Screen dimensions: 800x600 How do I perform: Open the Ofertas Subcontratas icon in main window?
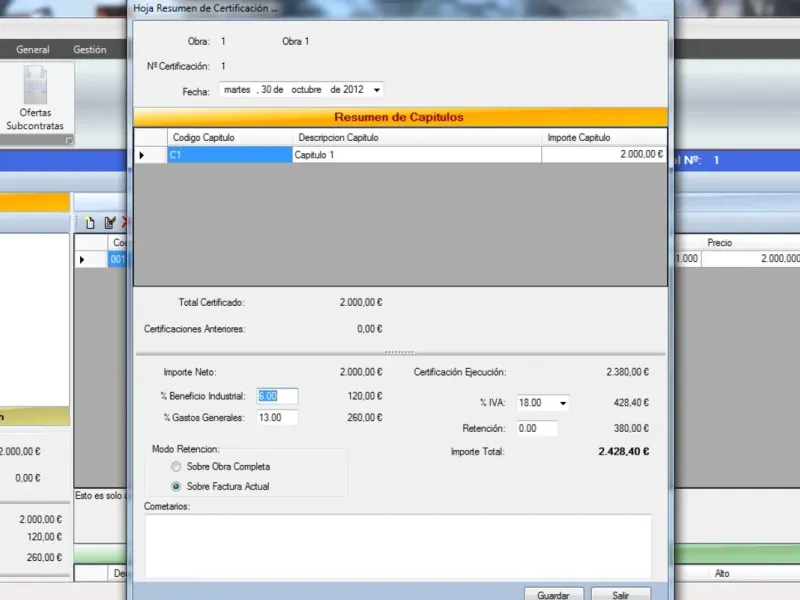(35, 98)
